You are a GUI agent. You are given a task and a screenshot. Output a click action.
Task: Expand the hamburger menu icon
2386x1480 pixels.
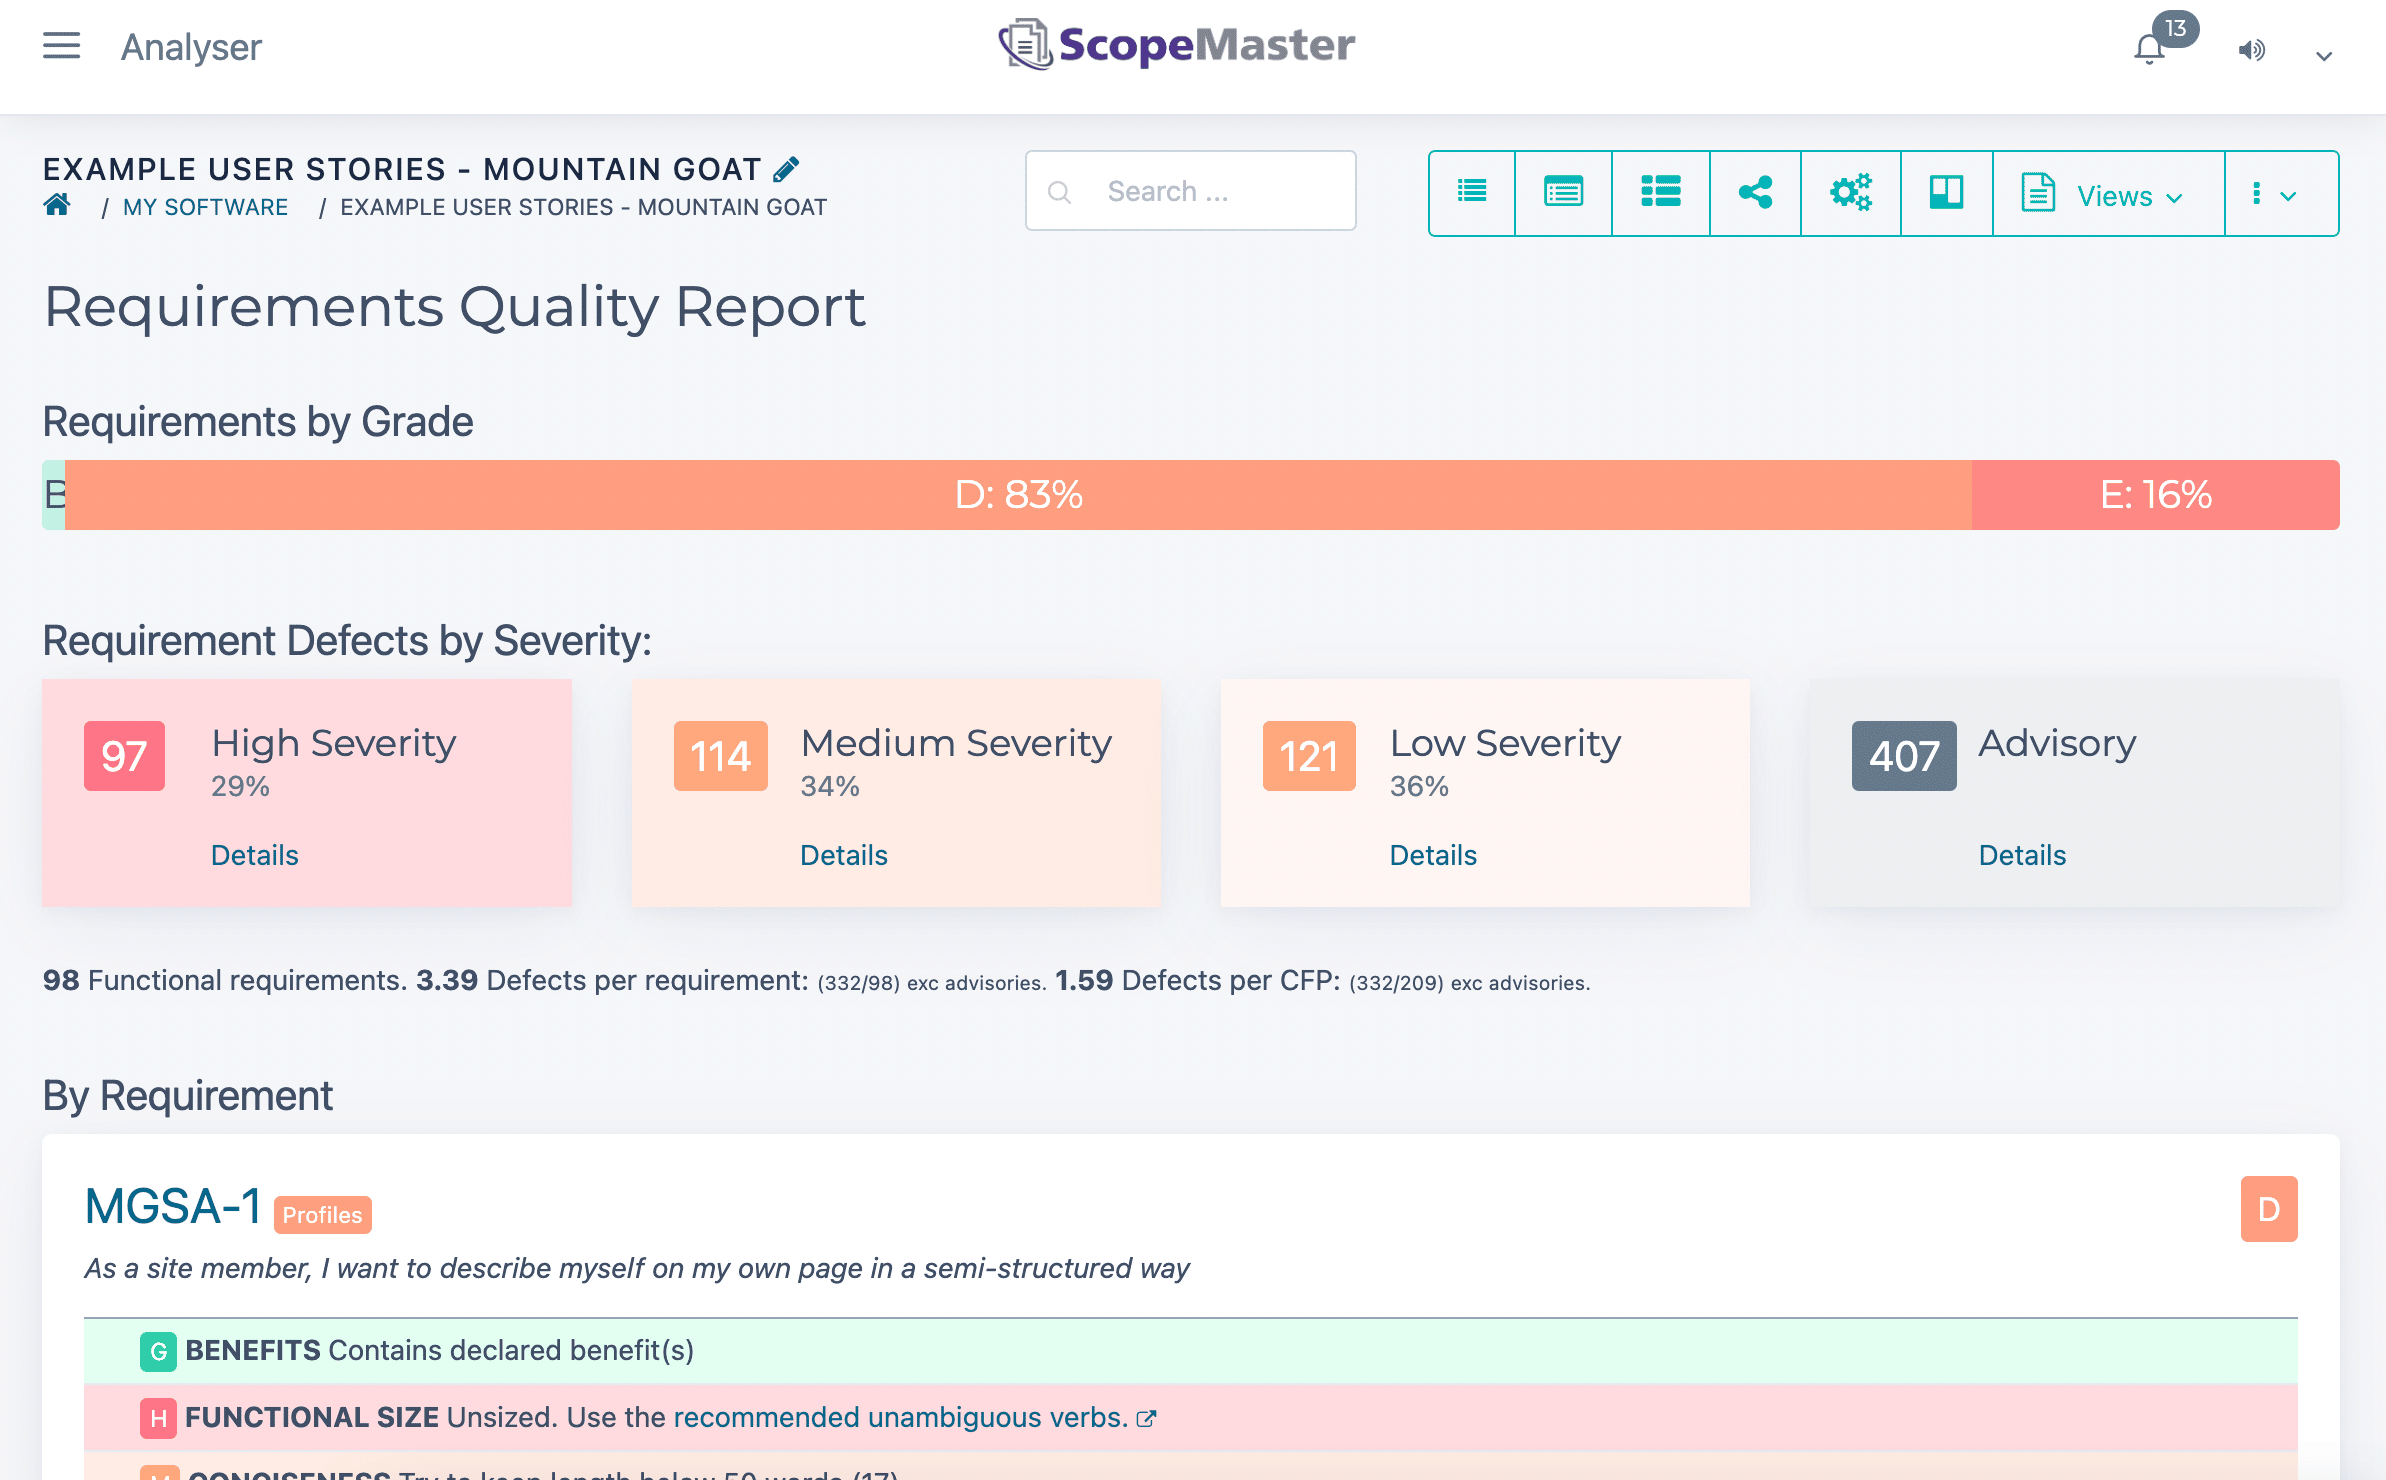click(x=61, y=46)
